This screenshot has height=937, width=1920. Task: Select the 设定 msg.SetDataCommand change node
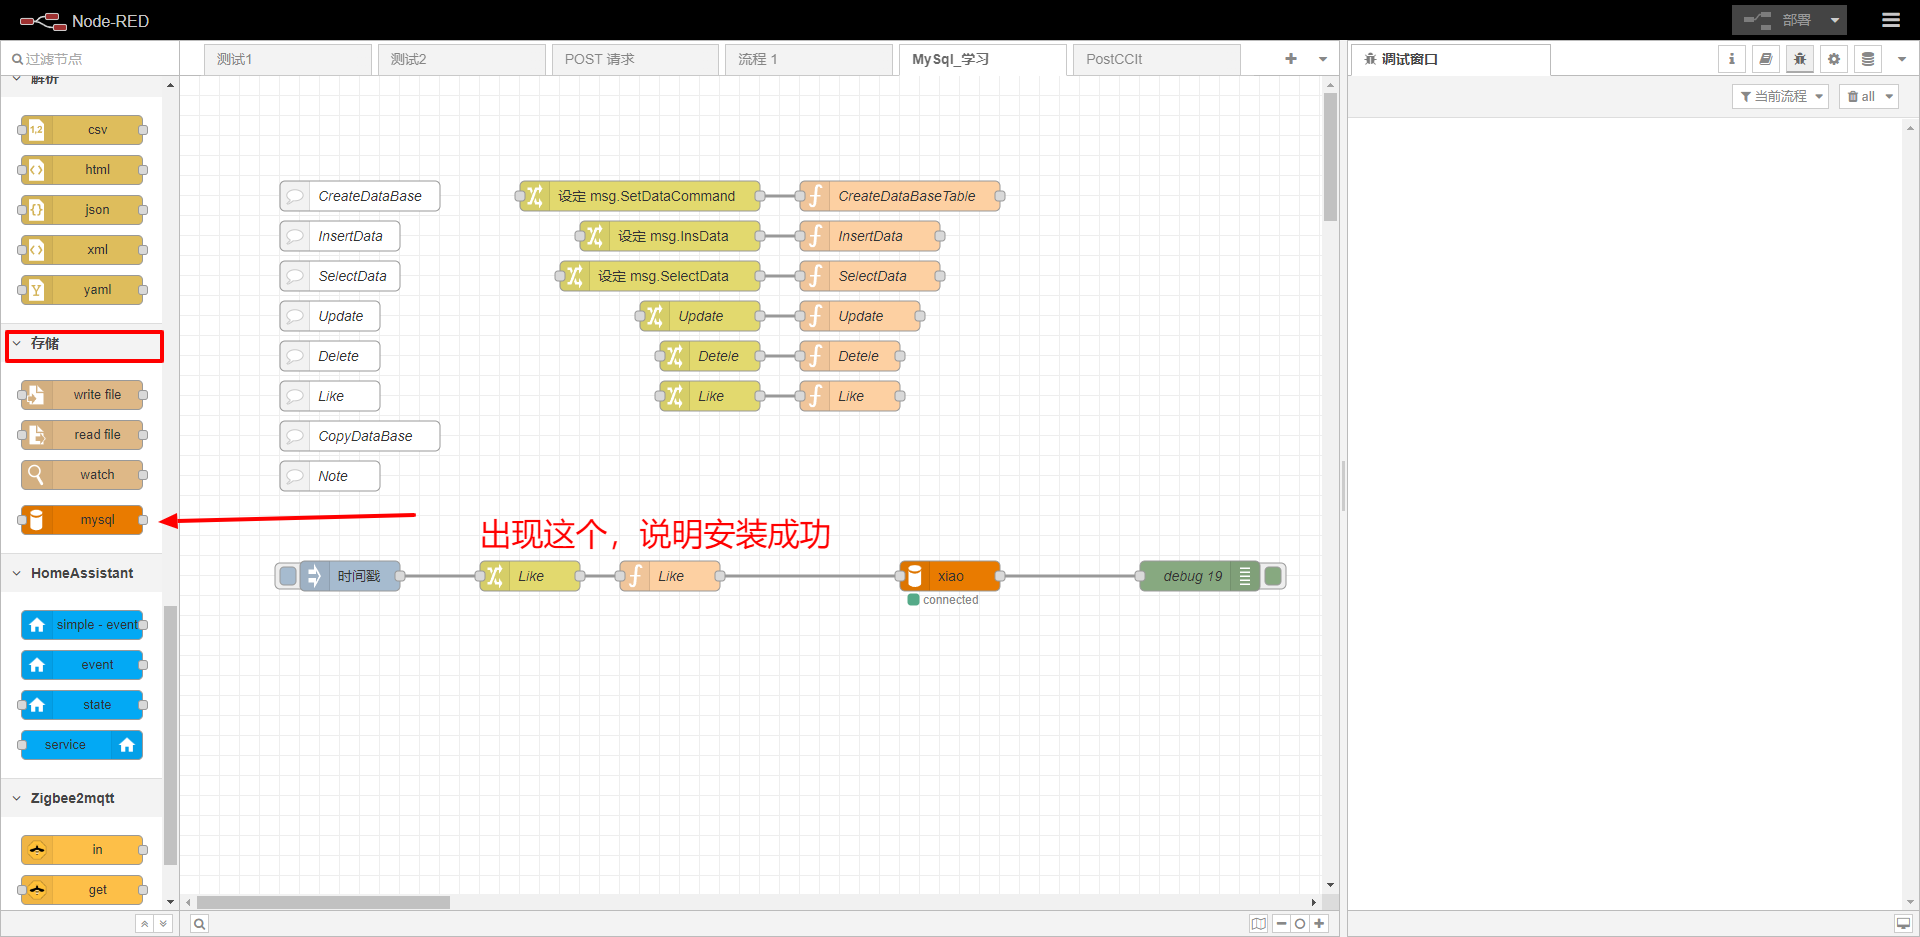pos(640,196)
